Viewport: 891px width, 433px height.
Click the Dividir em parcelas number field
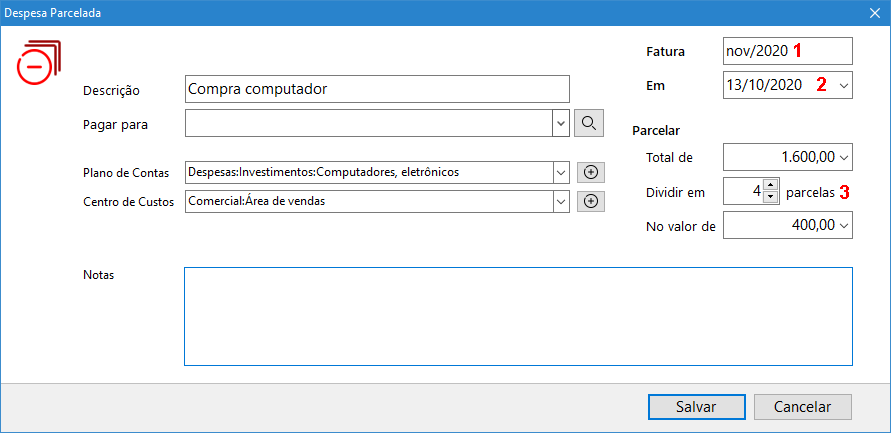pos(742,192)
